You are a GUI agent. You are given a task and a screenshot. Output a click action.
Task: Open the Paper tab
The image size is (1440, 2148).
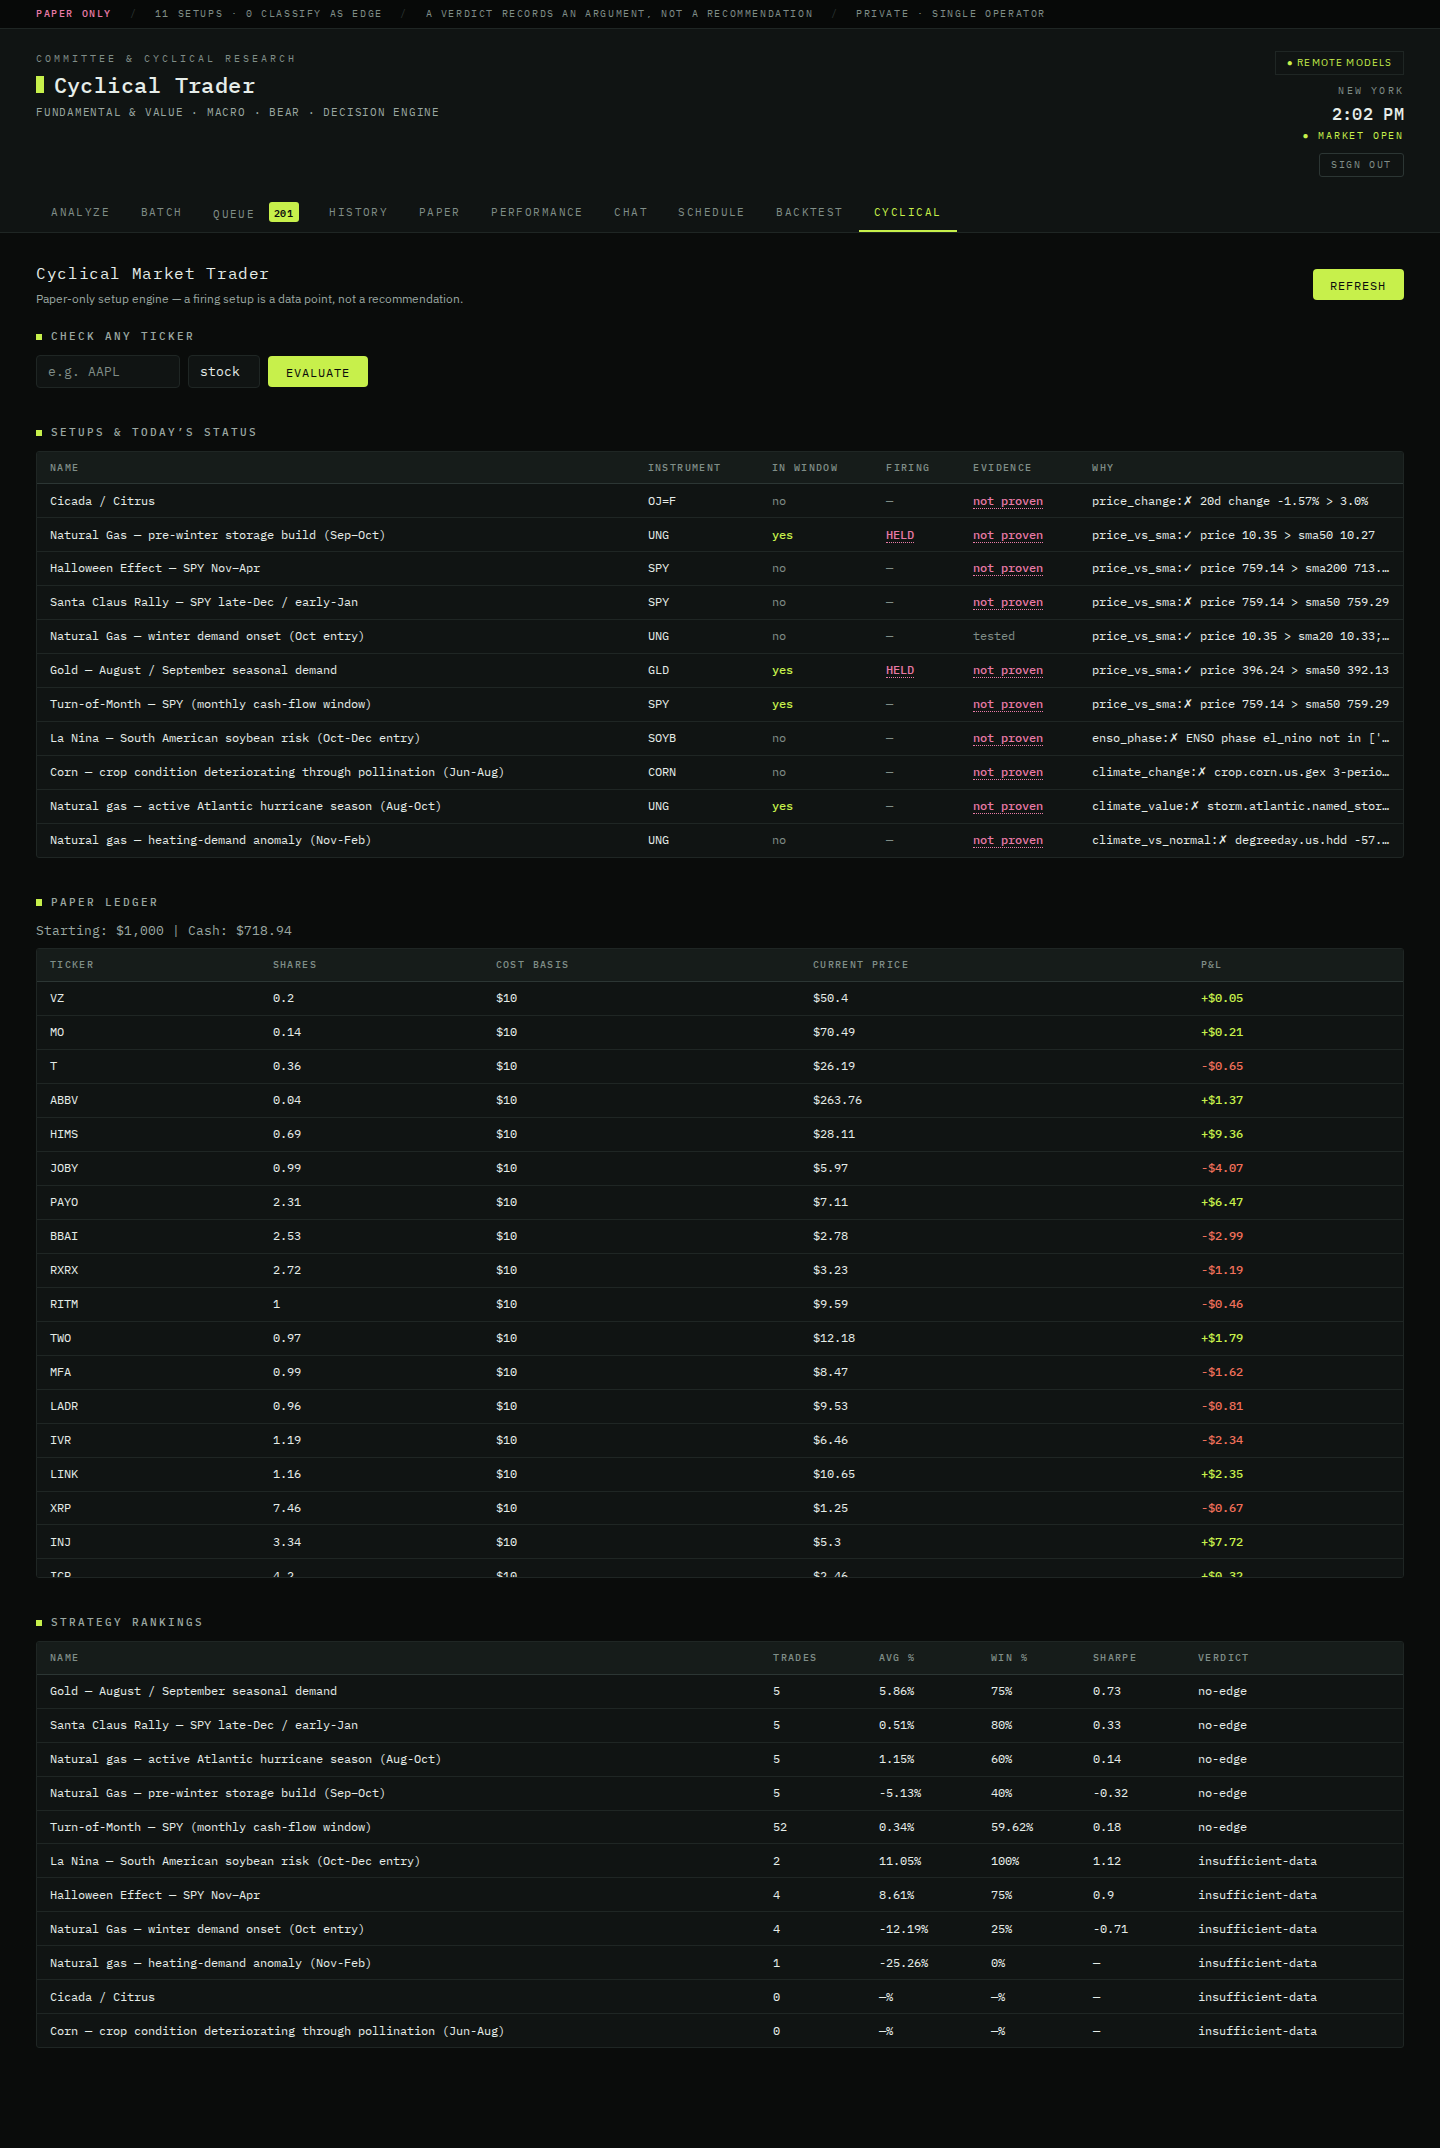tap(439, 212)
